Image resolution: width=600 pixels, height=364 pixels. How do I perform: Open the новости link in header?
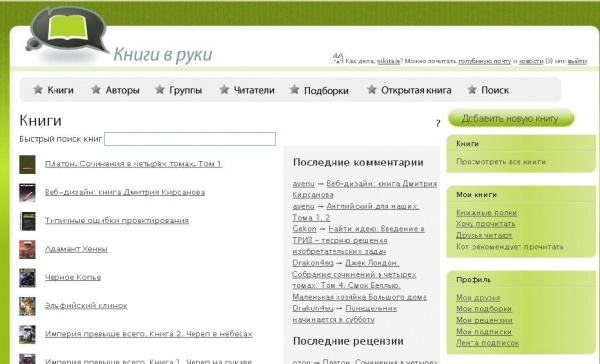tap(531, 61)
